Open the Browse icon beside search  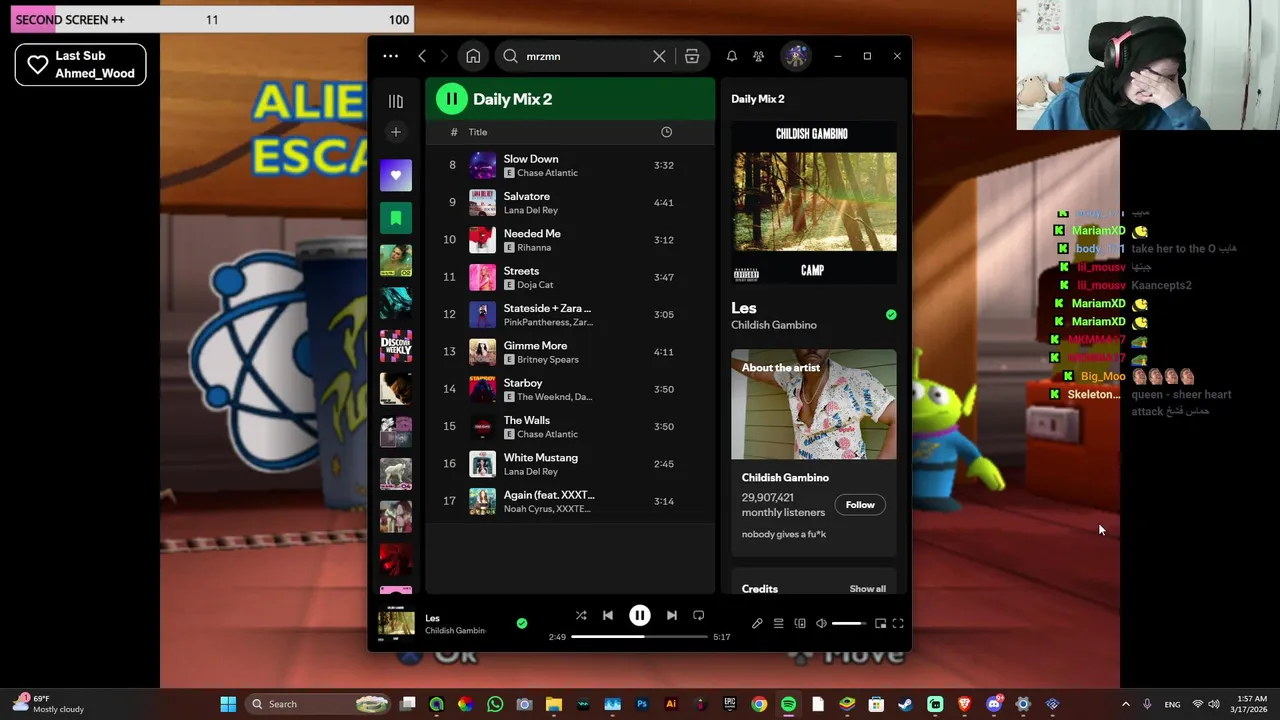pos(692,56)
